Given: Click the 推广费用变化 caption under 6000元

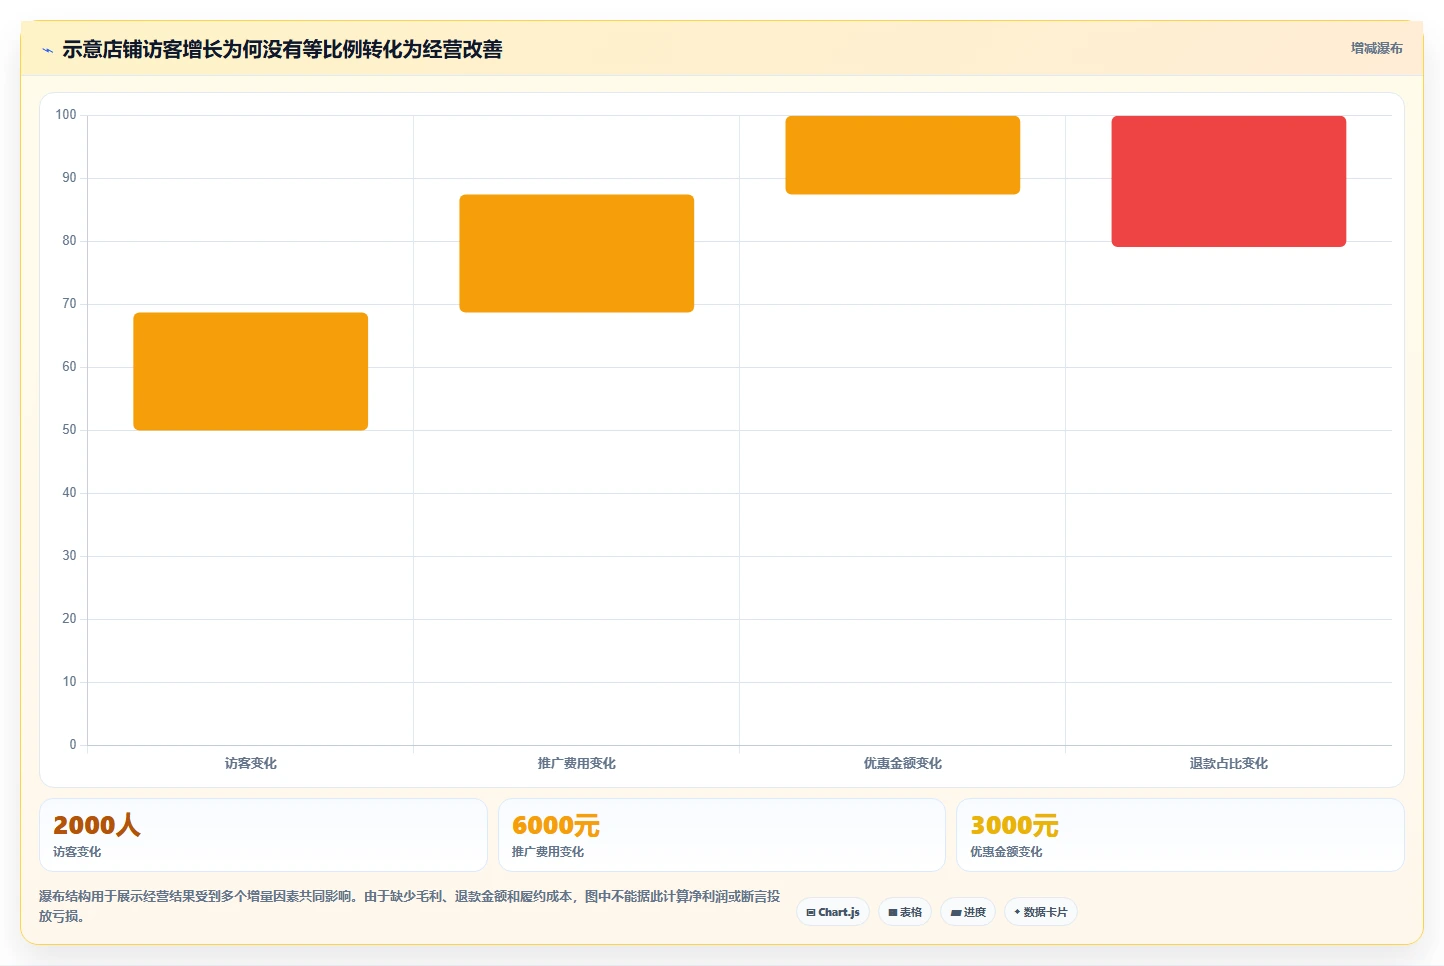Looking at the screenshot, I should pyautogui.click(x=548, y=852).
